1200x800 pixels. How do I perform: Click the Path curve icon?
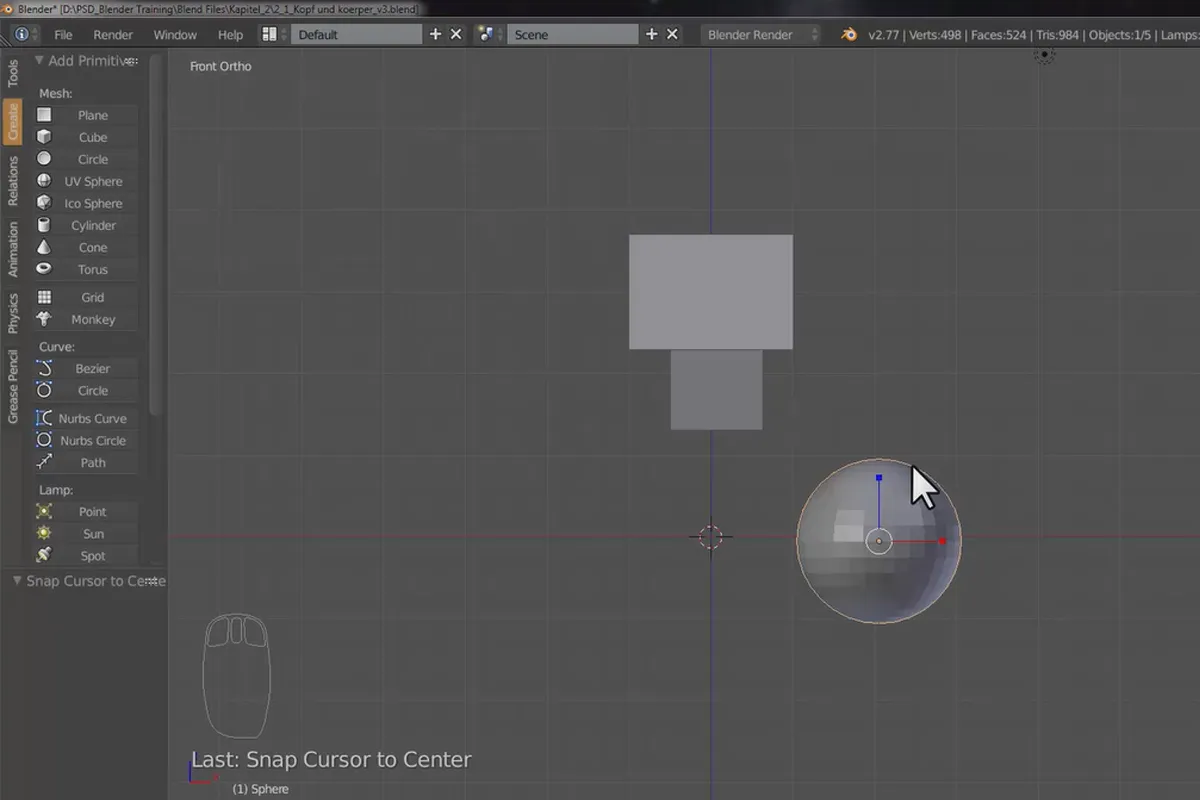point(44,462)
